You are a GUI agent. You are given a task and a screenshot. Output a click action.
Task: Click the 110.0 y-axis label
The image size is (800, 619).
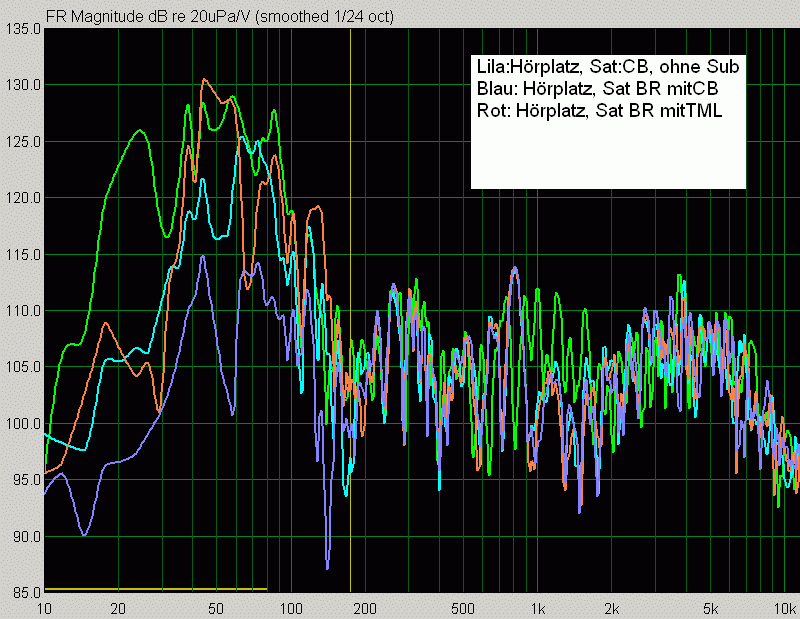point(23,311)
